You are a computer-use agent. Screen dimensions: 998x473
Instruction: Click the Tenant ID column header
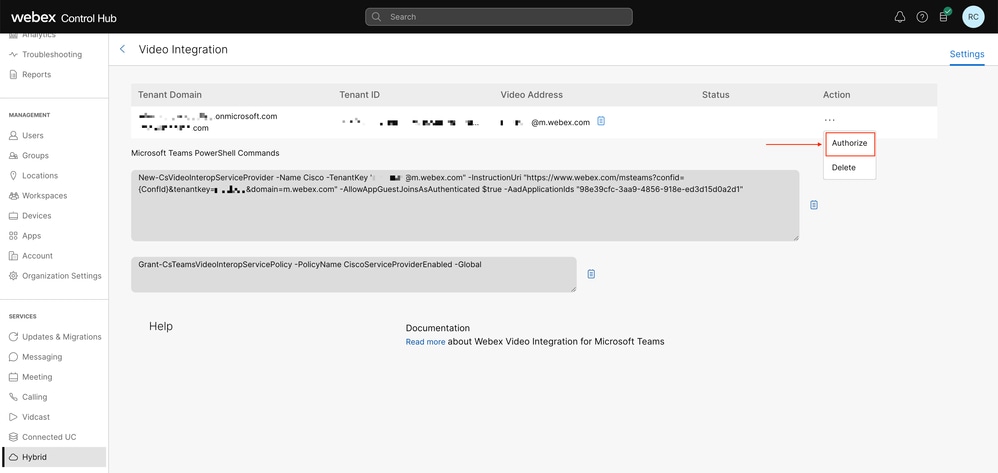[x=360, y=95]
